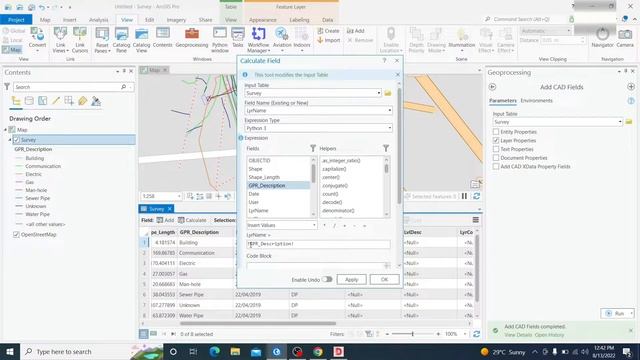Open View Details link
The height and width of the screenshot is (360, 640).
[518, 335]
